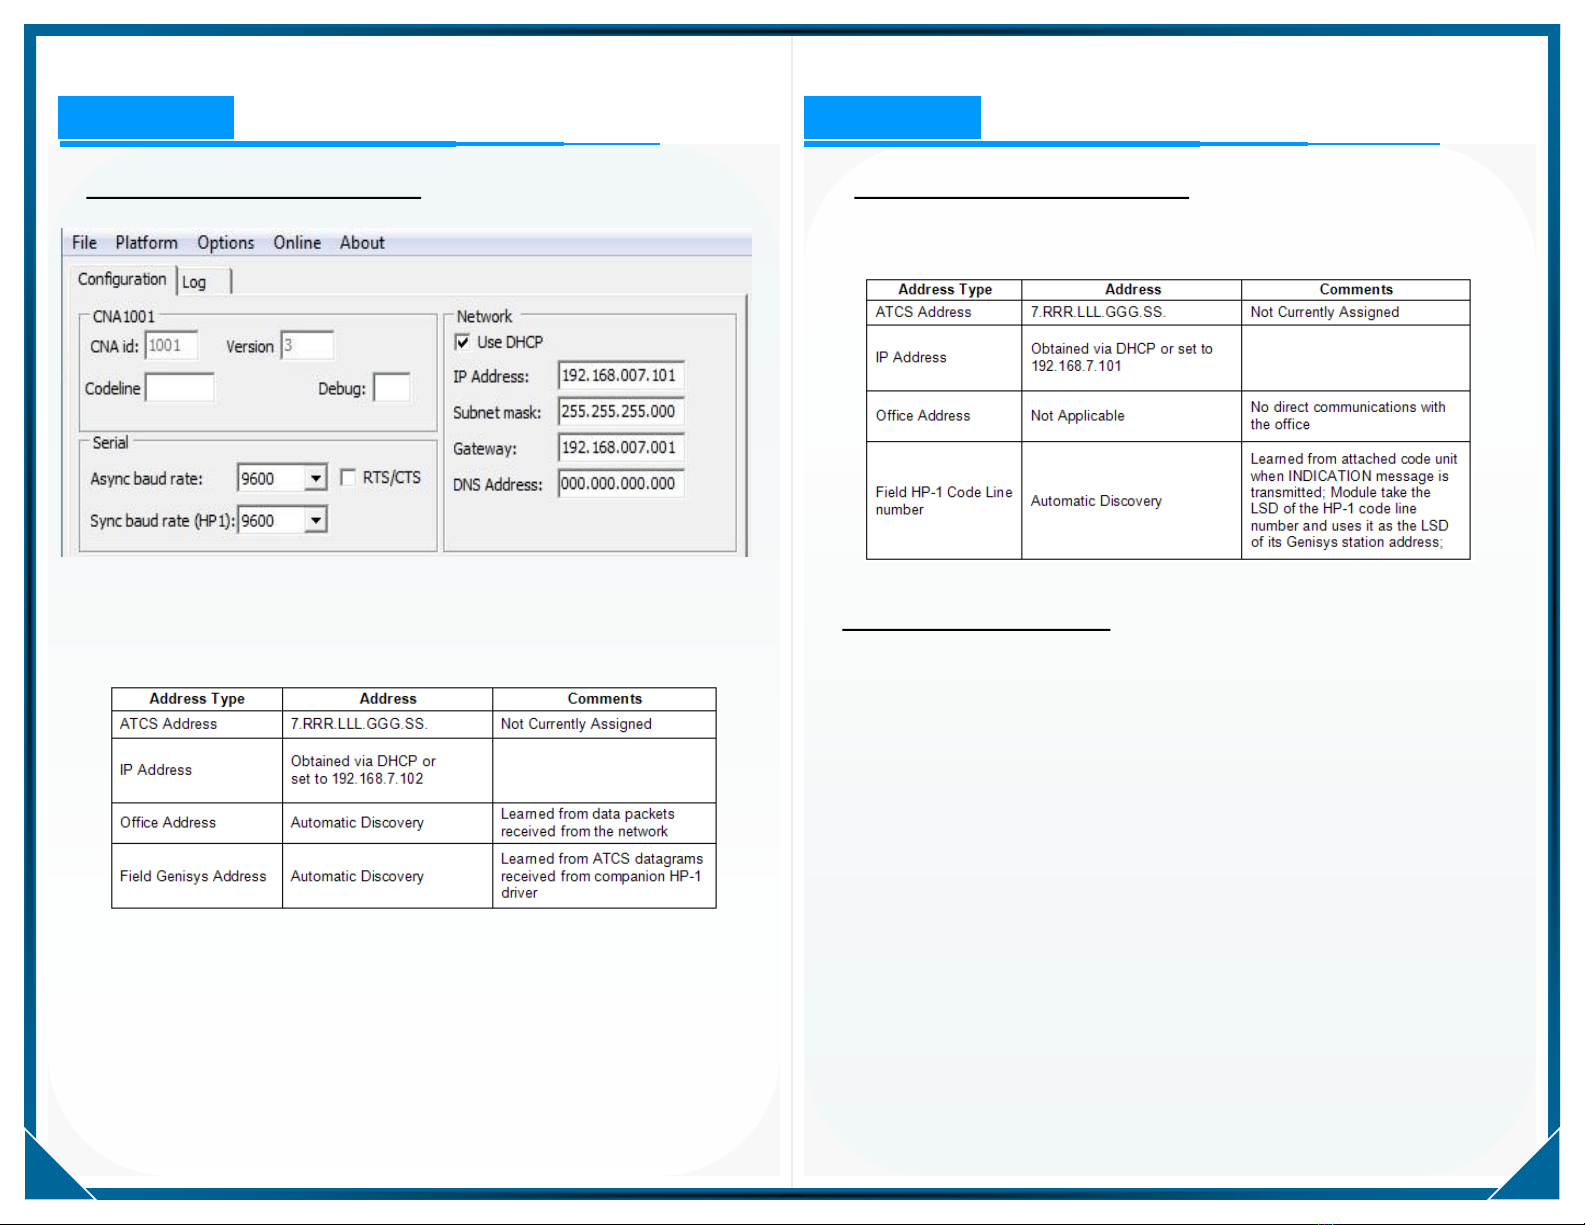Click 'Learned from attached code unit' comment cell
Viewport: 1585px width, 1225px height.
coord(1355,500)
